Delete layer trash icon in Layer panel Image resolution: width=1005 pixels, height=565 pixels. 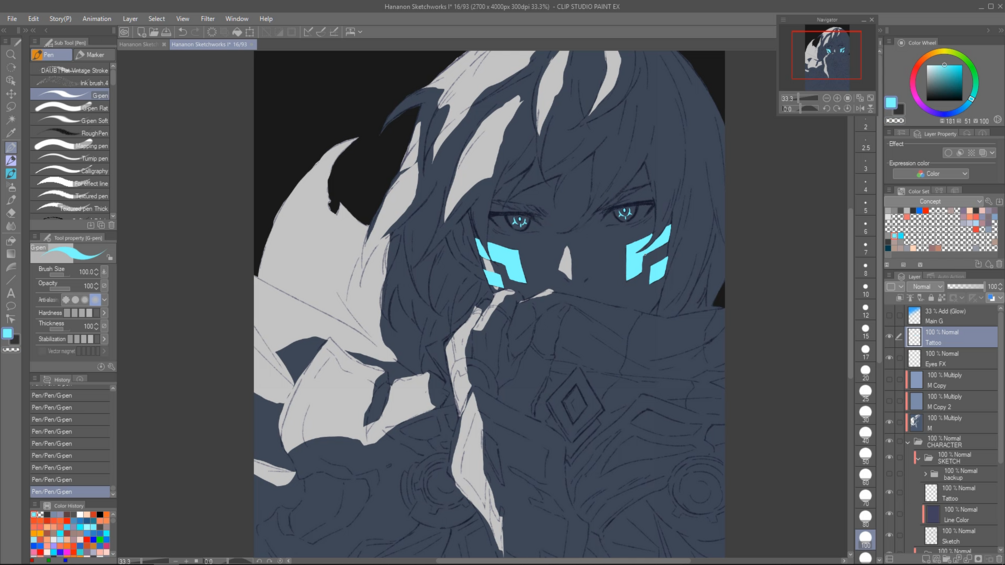(998, 559)
